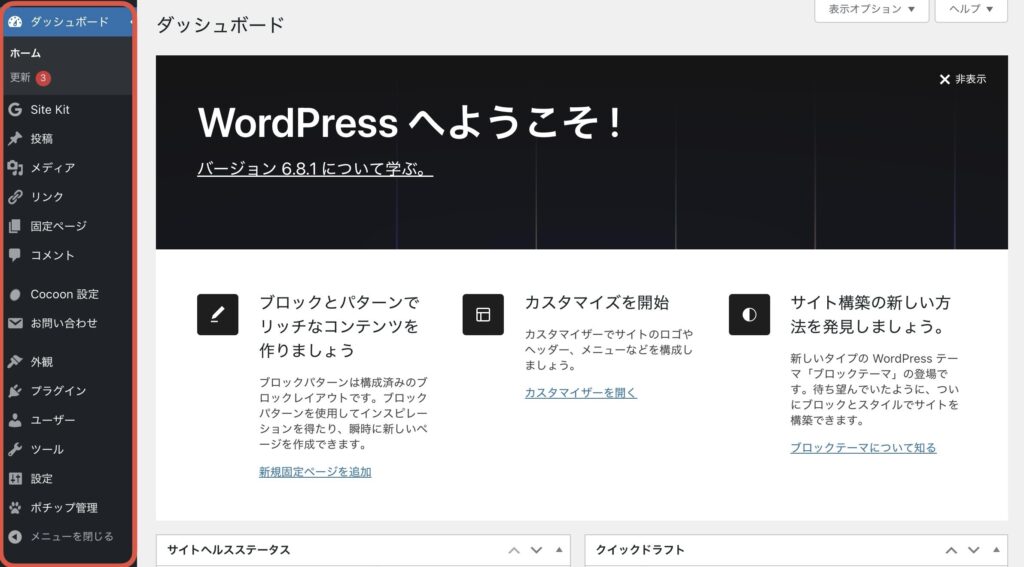
Task: Open the 投稿 menu
Action: click(x=68, y=138)
